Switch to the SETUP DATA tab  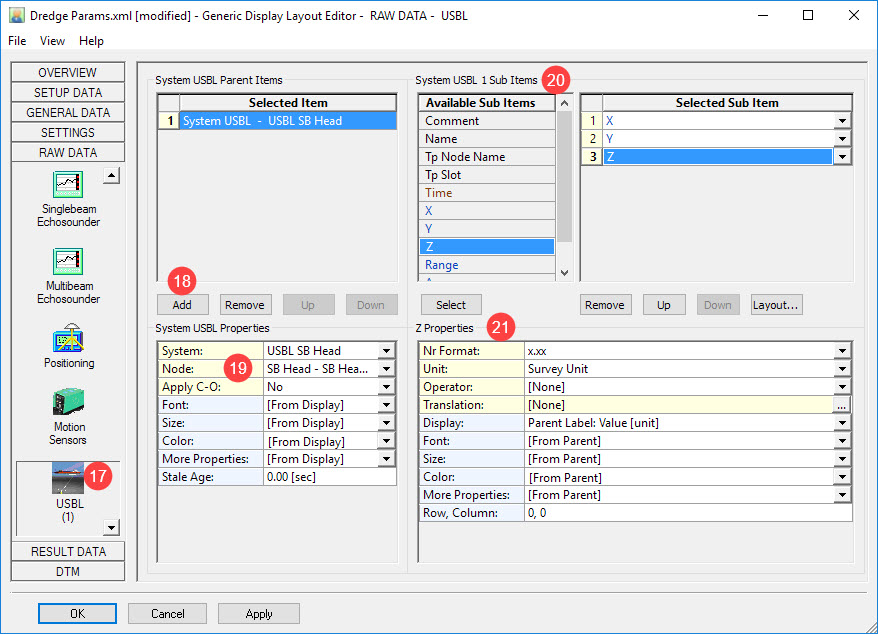point(68,92)
